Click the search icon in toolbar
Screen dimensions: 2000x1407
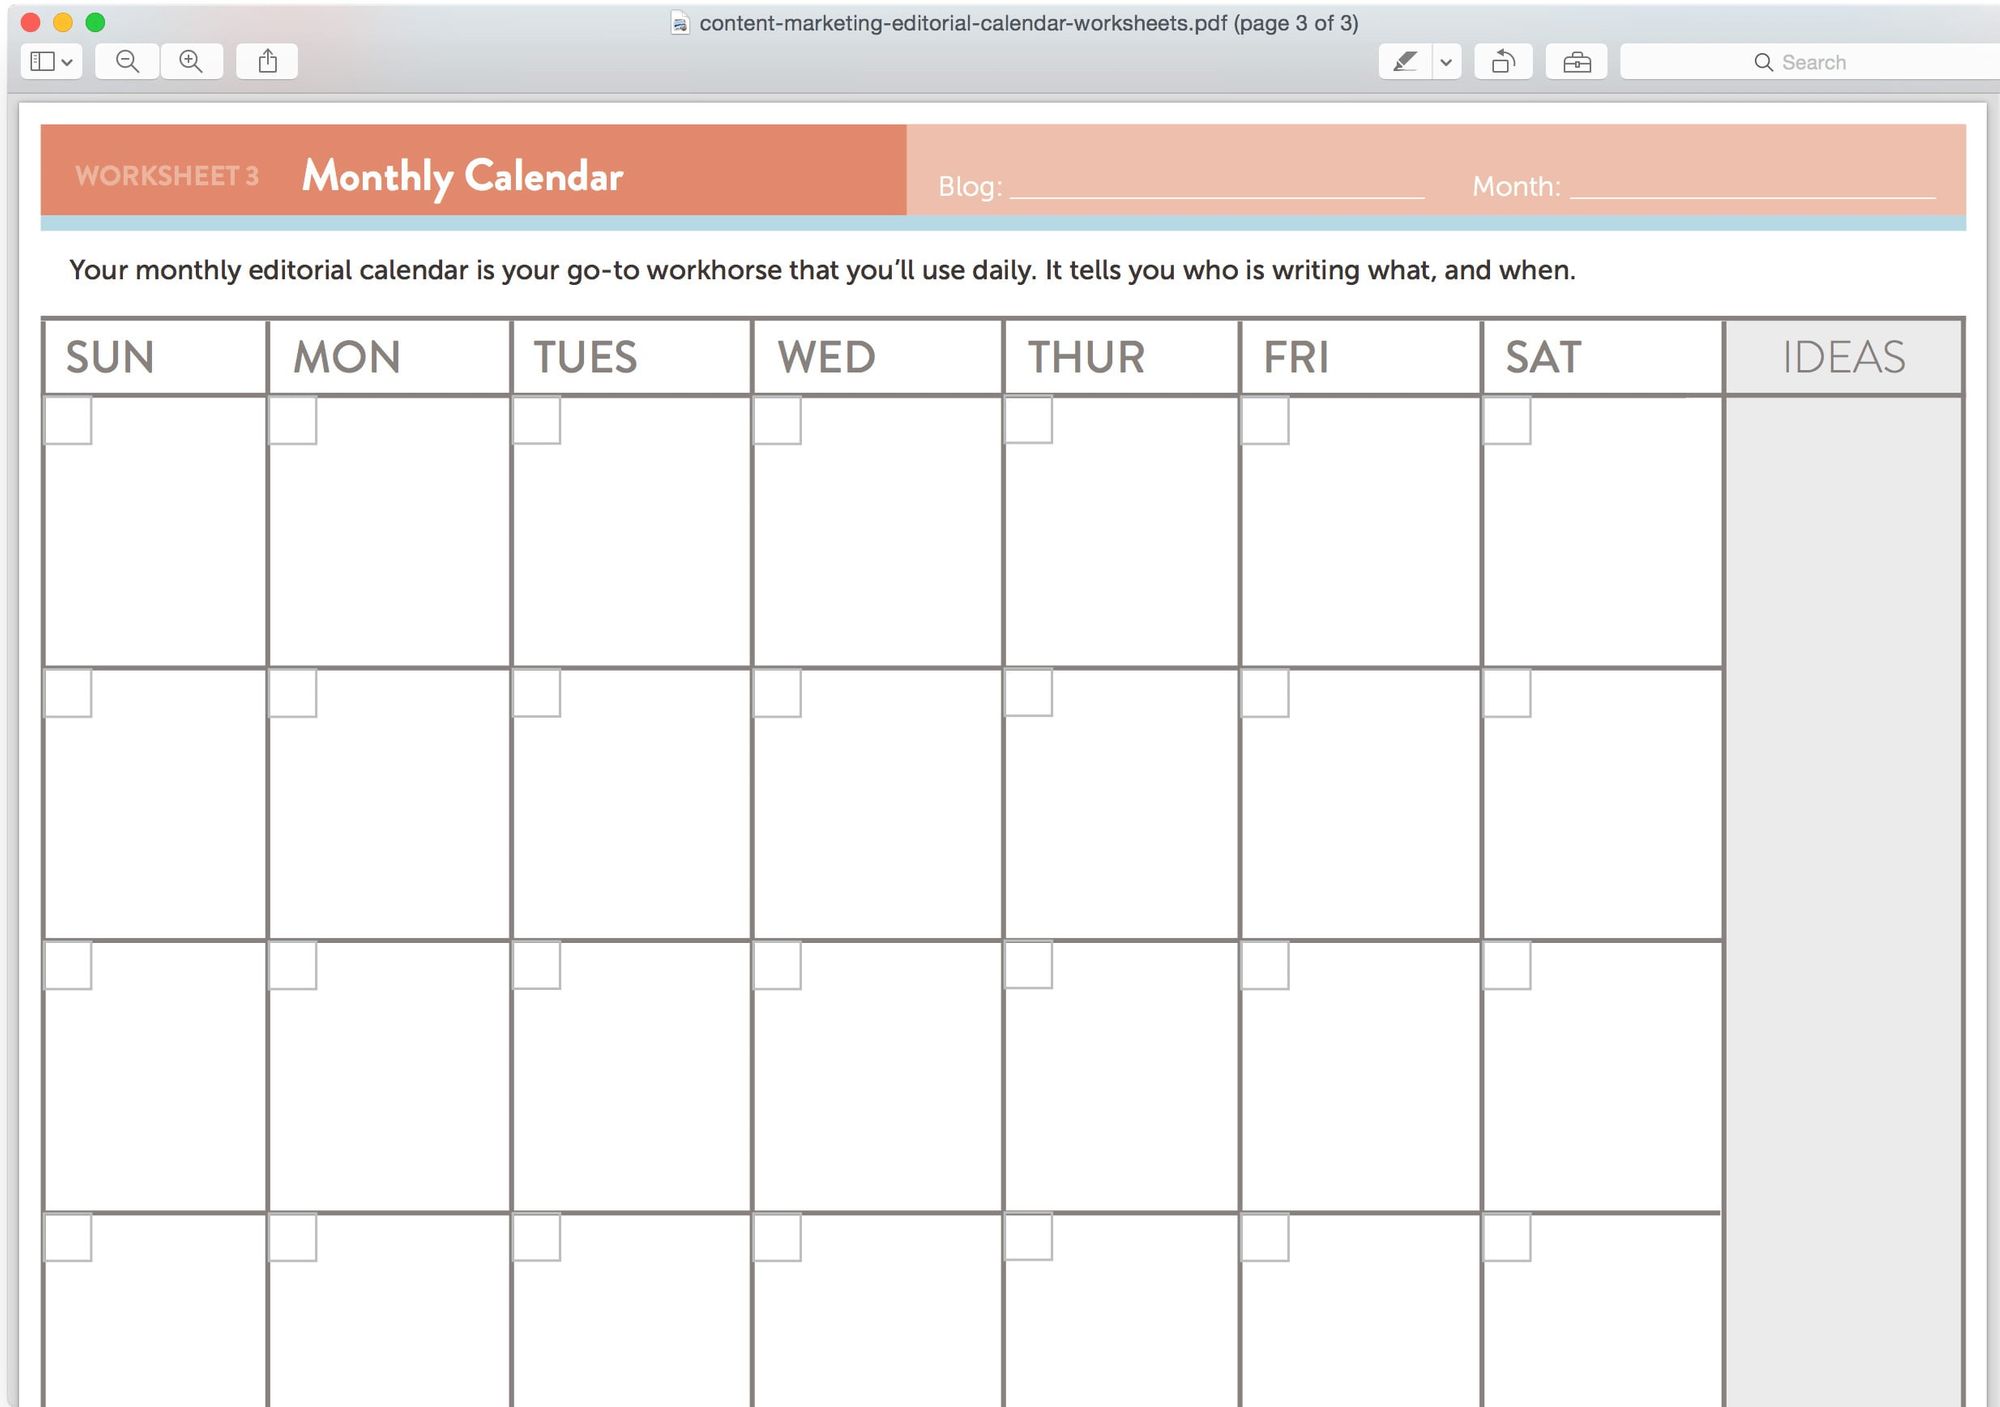click(1764, 61)
